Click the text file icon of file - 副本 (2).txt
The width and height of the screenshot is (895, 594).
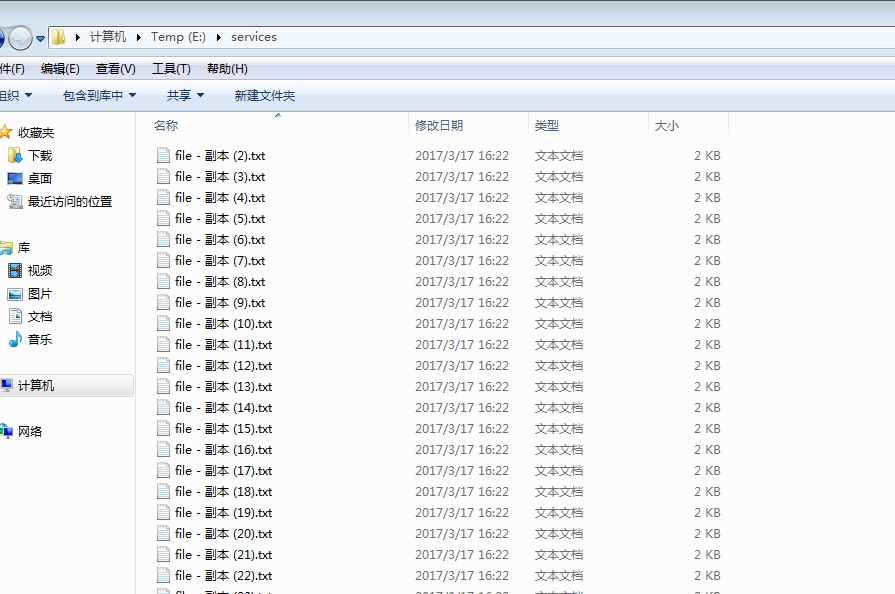click(x=164, y=156)
